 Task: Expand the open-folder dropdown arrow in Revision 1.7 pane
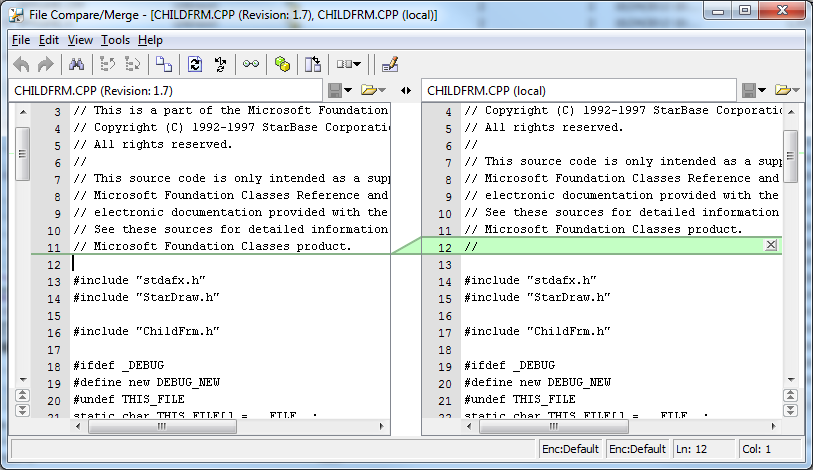coord(382,91)
